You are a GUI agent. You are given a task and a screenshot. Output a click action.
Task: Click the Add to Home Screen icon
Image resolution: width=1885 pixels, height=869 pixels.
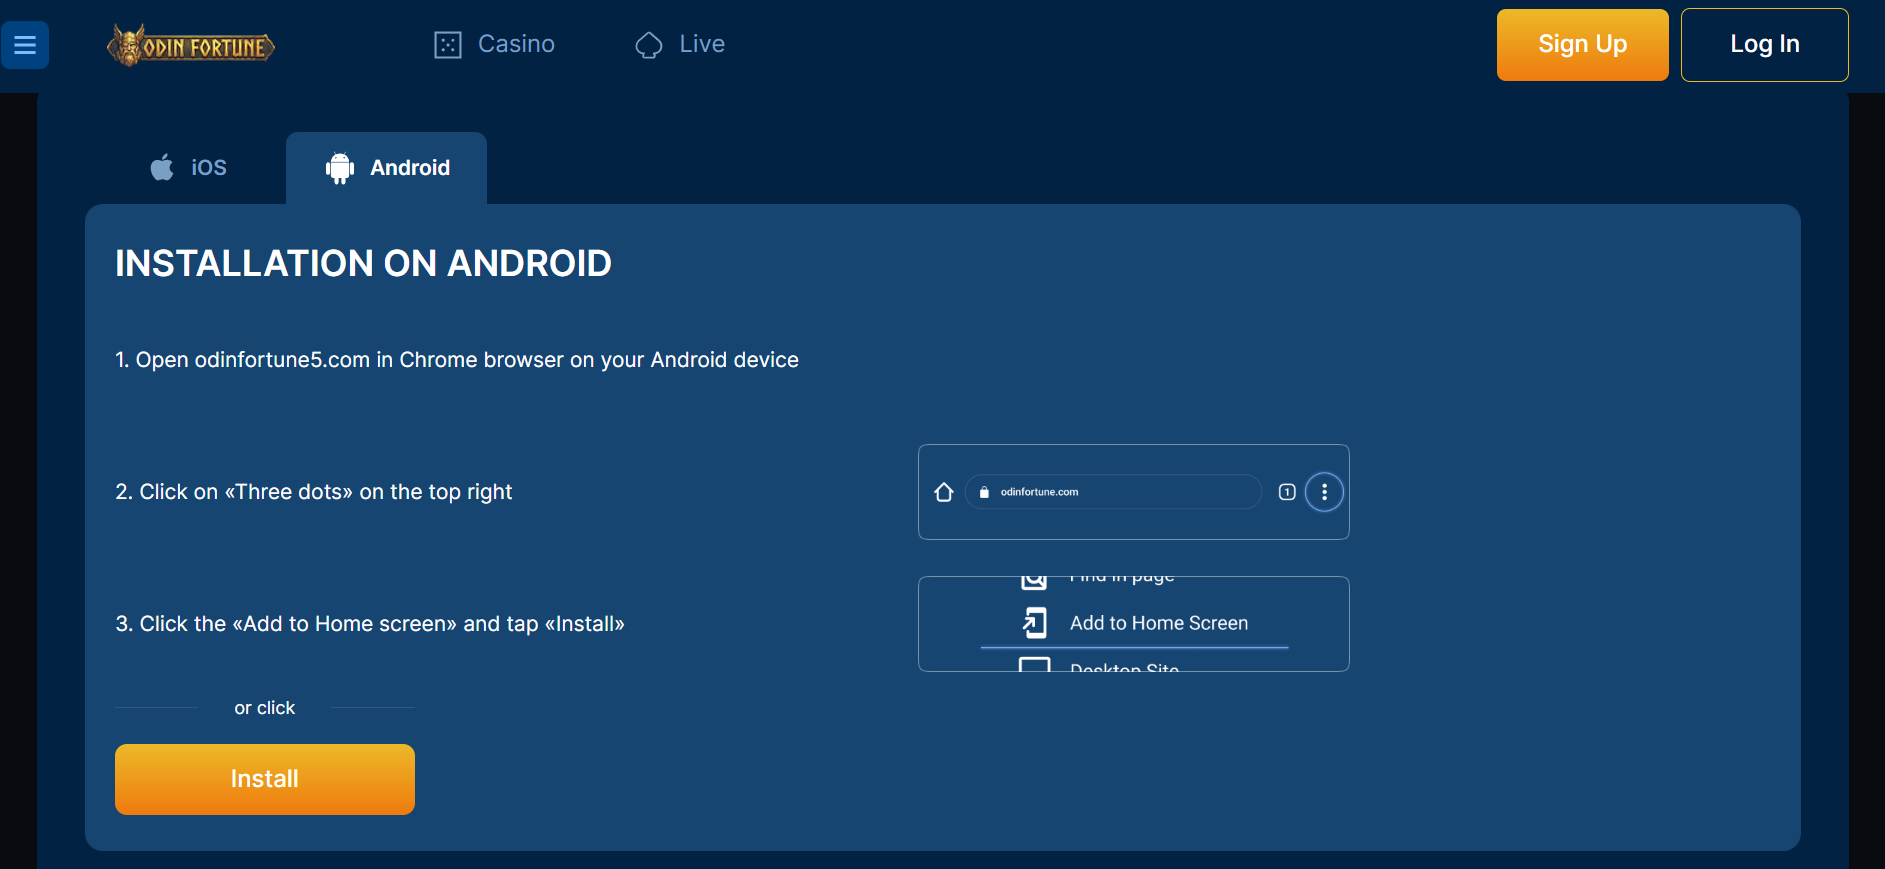click(x=1035, y=623)
